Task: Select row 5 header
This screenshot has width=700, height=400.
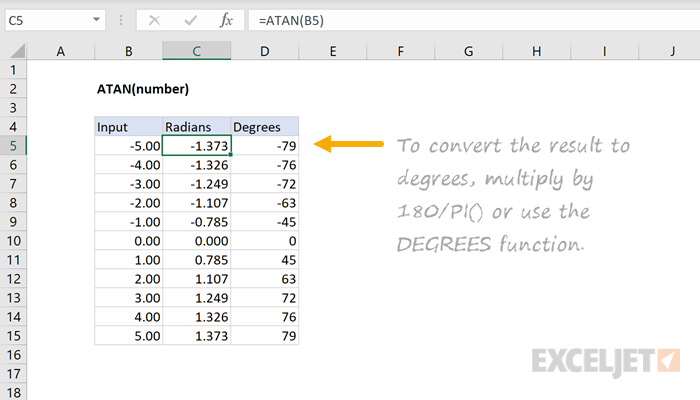Action: tap(13, 146)
